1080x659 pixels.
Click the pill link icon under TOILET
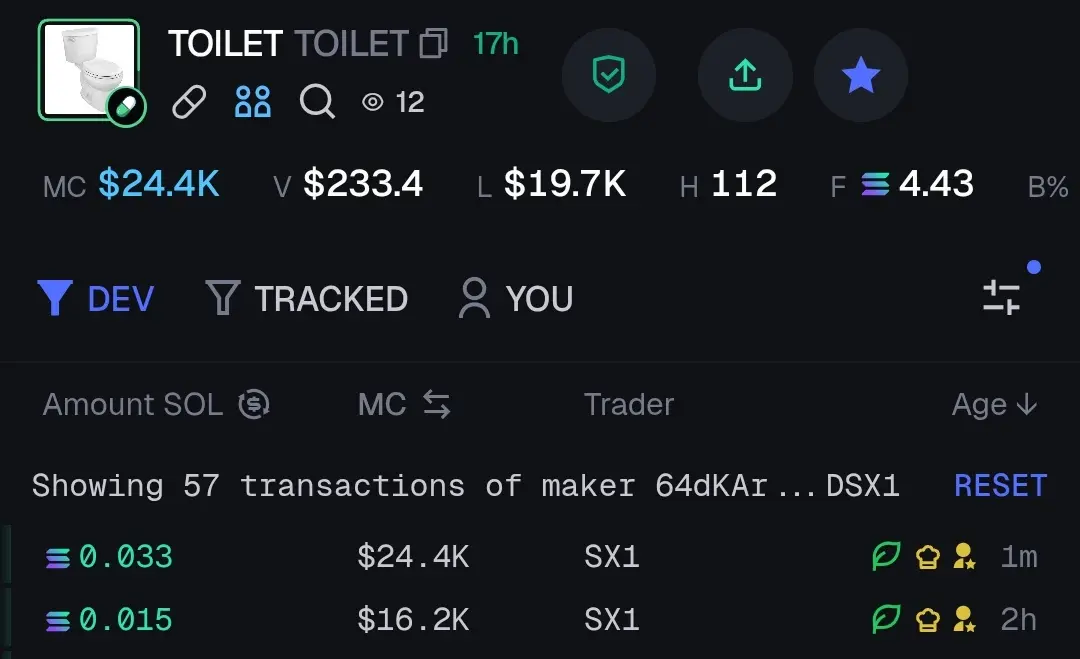coord(189,102)
